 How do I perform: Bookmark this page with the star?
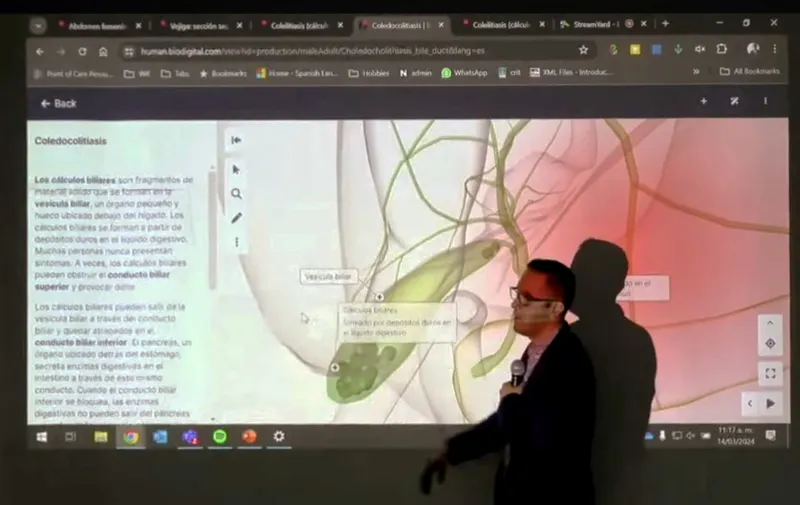(x=583, y=50)
